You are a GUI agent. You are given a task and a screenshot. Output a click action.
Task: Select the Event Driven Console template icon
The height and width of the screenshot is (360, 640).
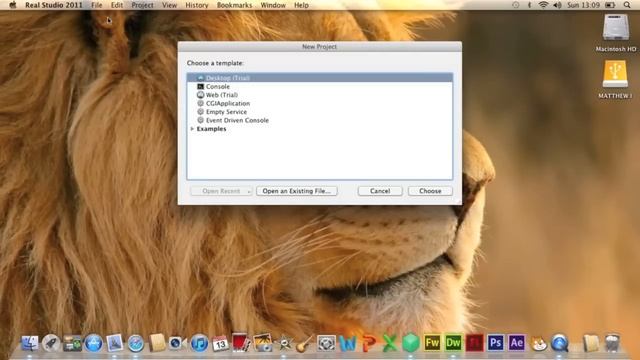(x=200, y=120)
